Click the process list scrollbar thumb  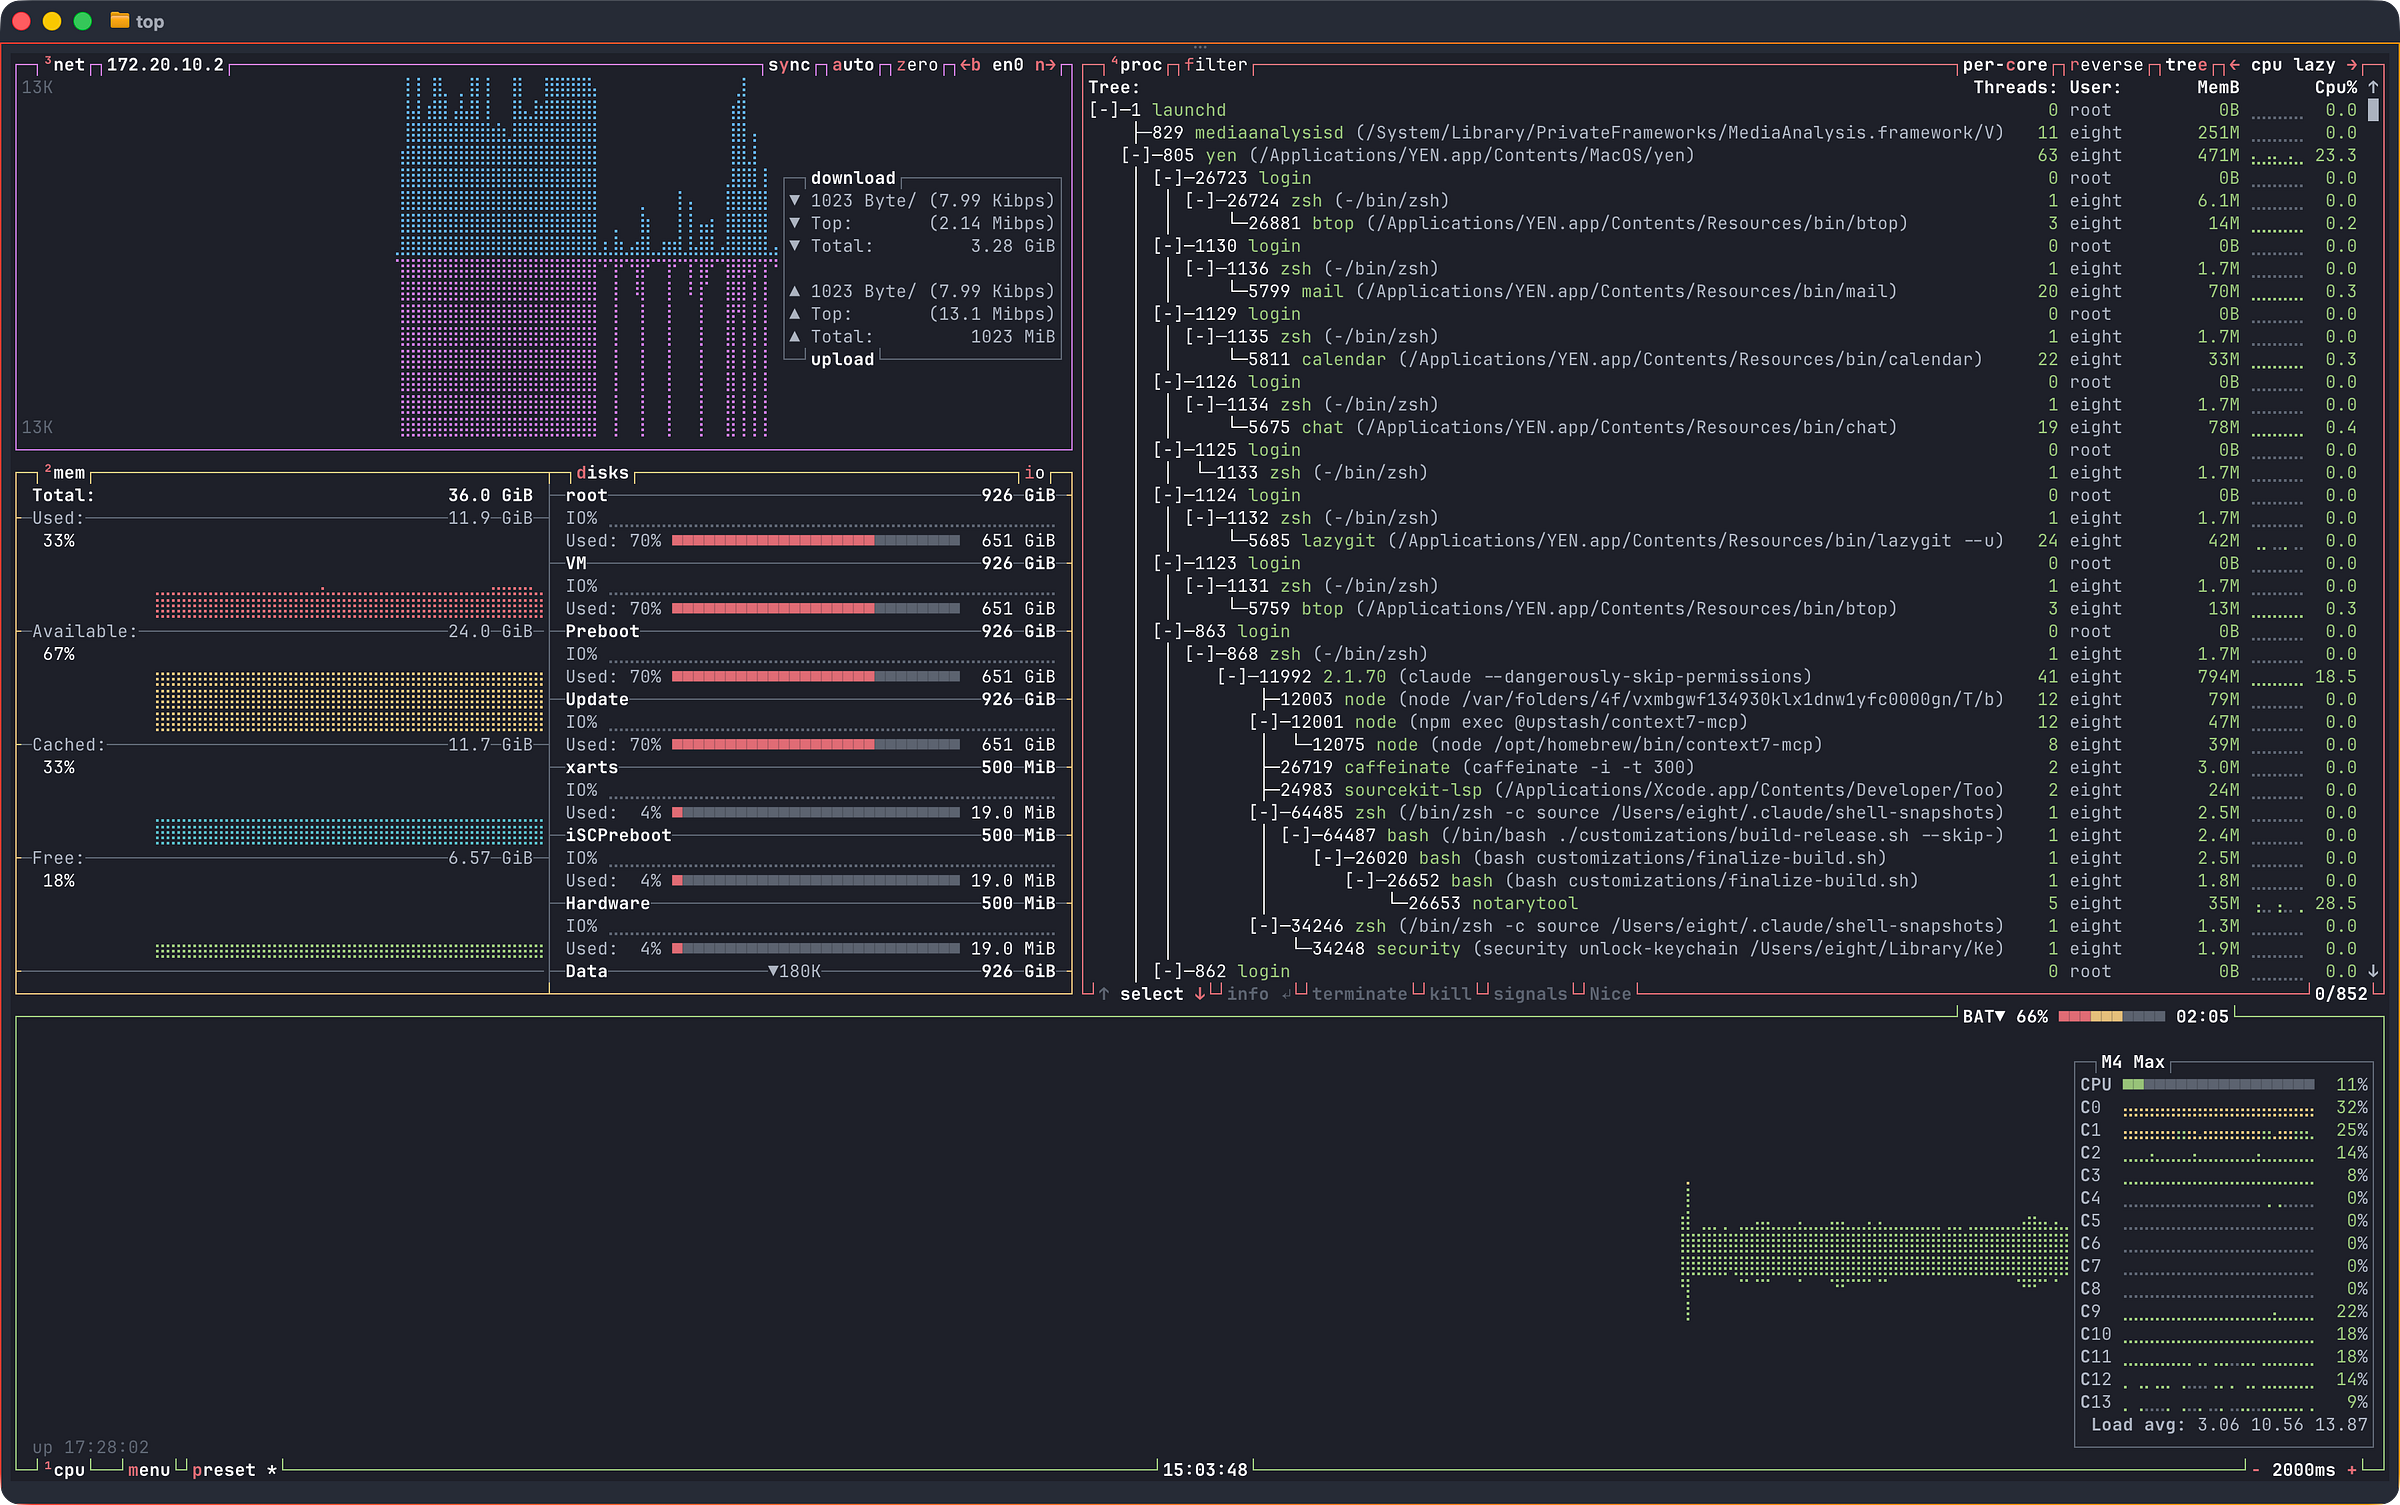pyautogui.click(x=2373, y=110)
